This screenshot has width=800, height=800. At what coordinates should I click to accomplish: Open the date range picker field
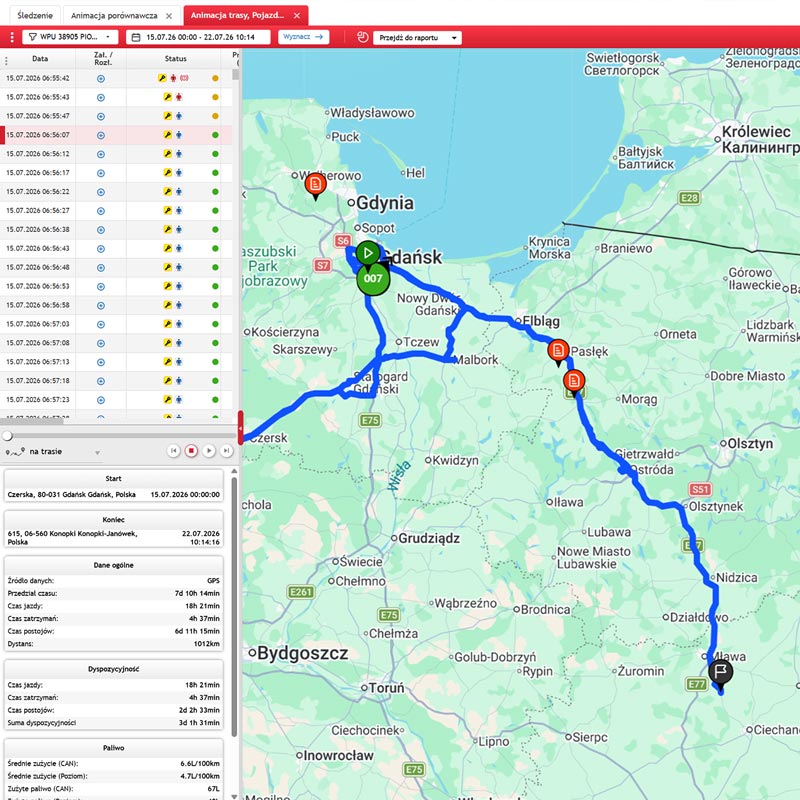(198, 37)
